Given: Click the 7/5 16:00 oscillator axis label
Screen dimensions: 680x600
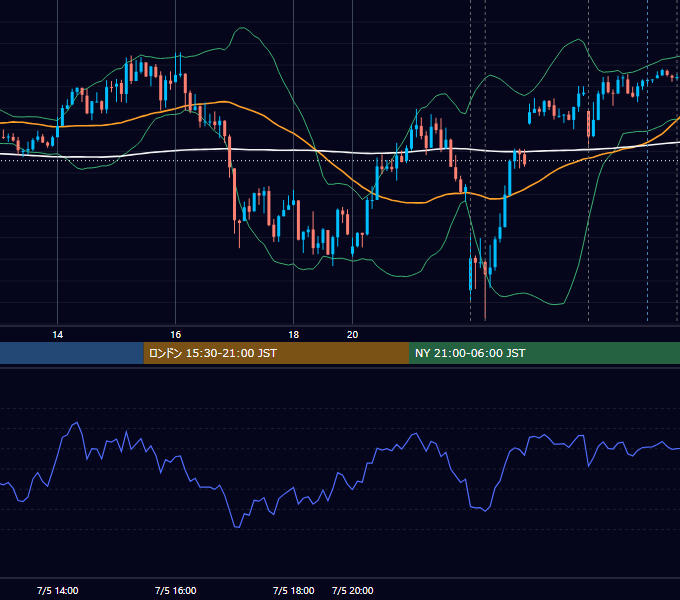Looking at the screenshot, I should point(176,590).
